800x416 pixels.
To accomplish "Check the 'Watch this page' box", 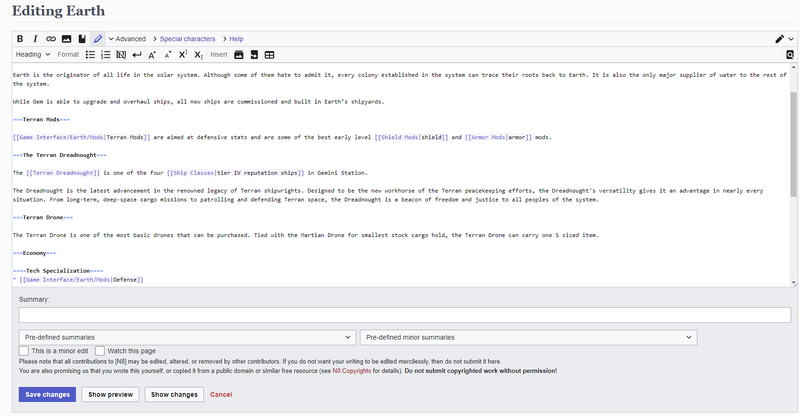I will 100,351.
